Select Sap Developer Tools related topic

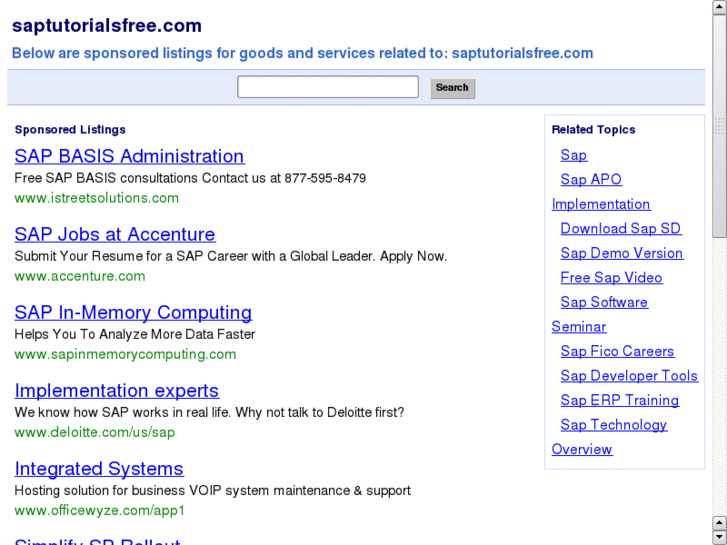coord(629,376)
